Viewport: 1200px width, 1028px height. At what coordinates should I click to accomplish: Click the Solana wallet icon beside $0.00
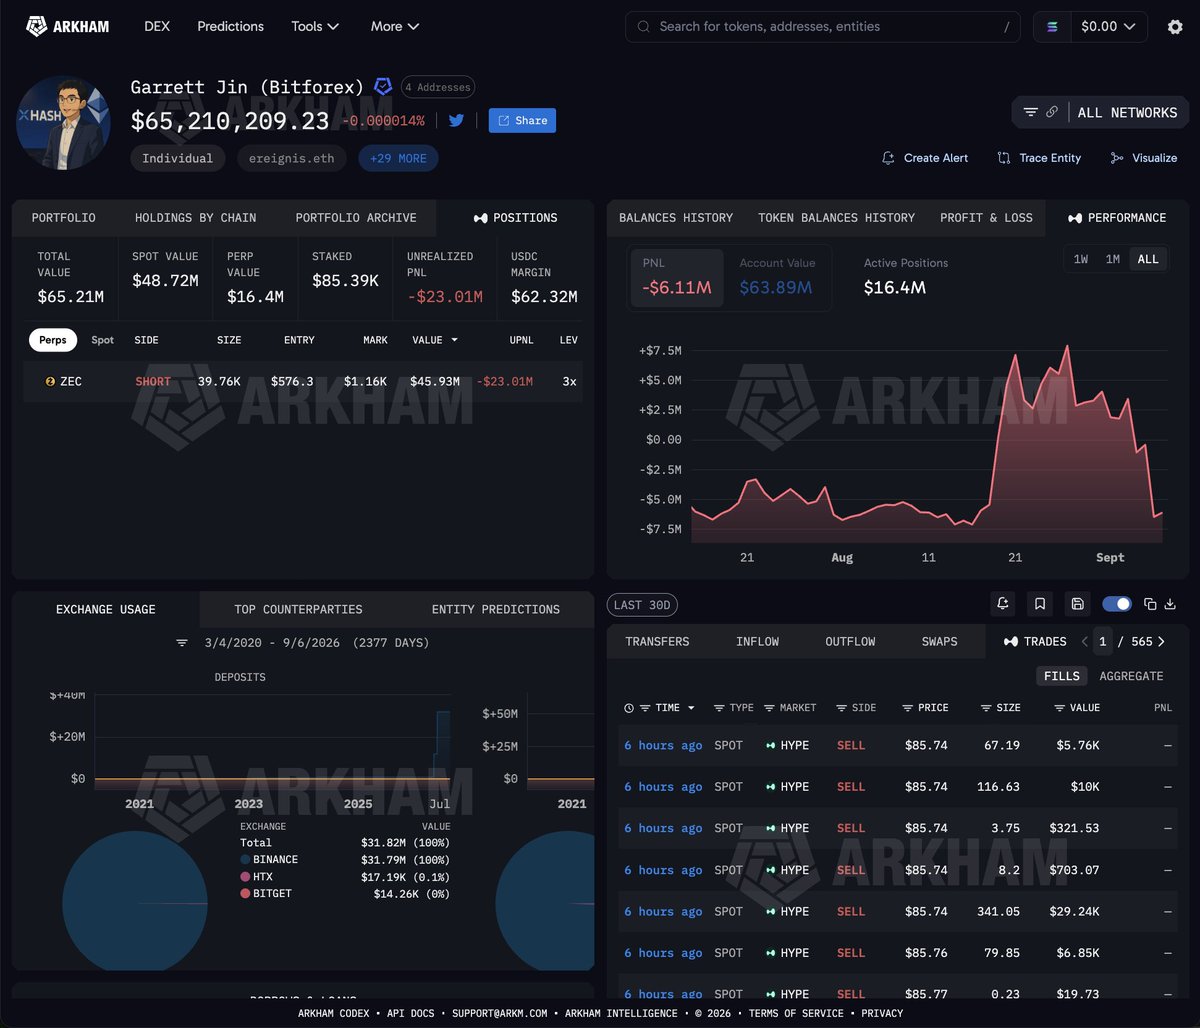(x=1052, y=27)
